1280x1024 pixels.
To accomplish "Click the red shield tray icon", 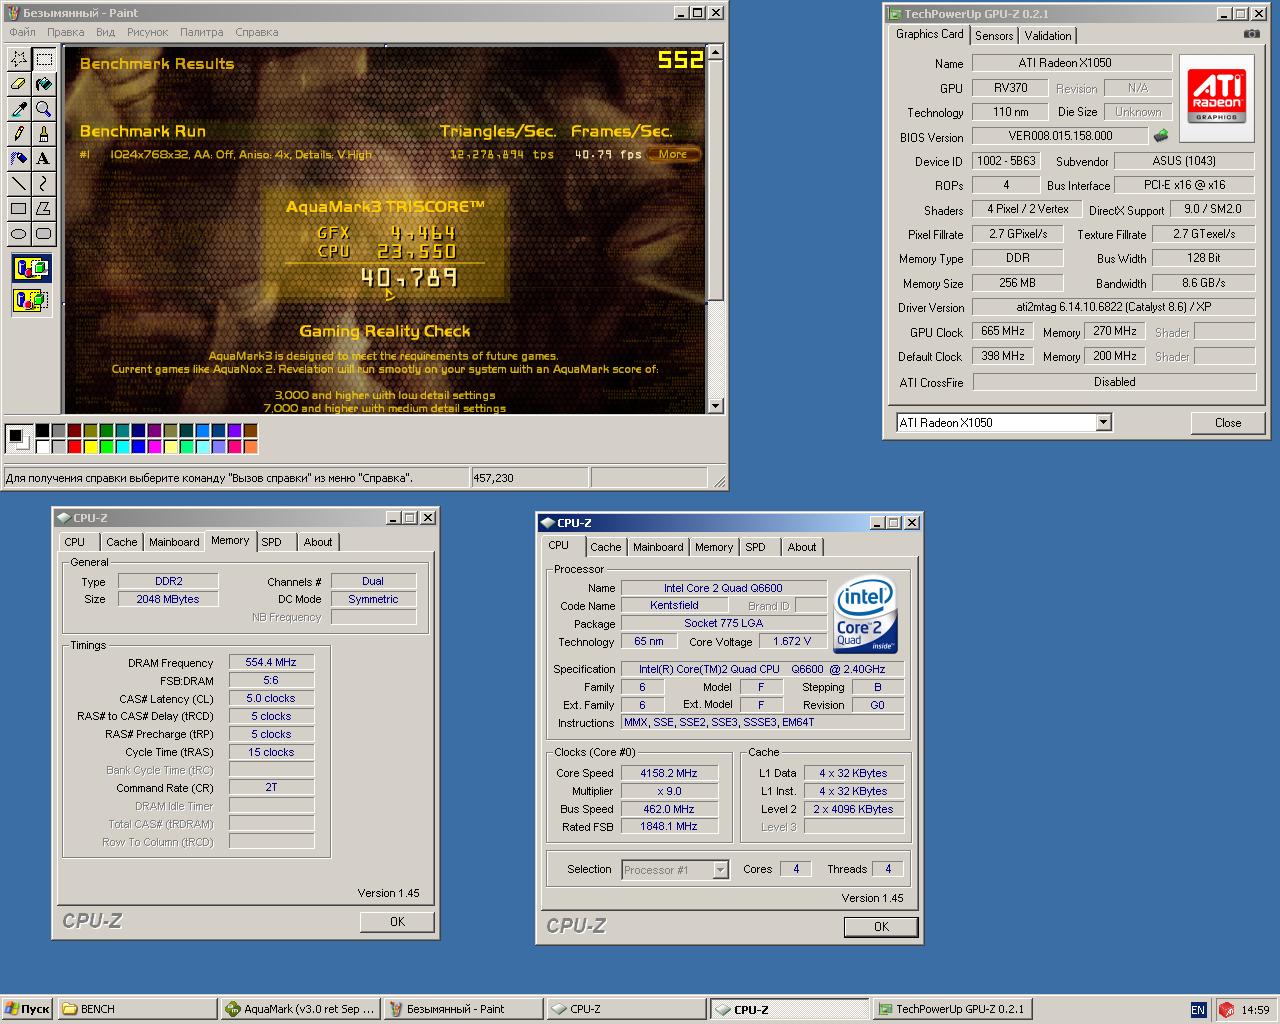I will [x=1227, y=1010].
